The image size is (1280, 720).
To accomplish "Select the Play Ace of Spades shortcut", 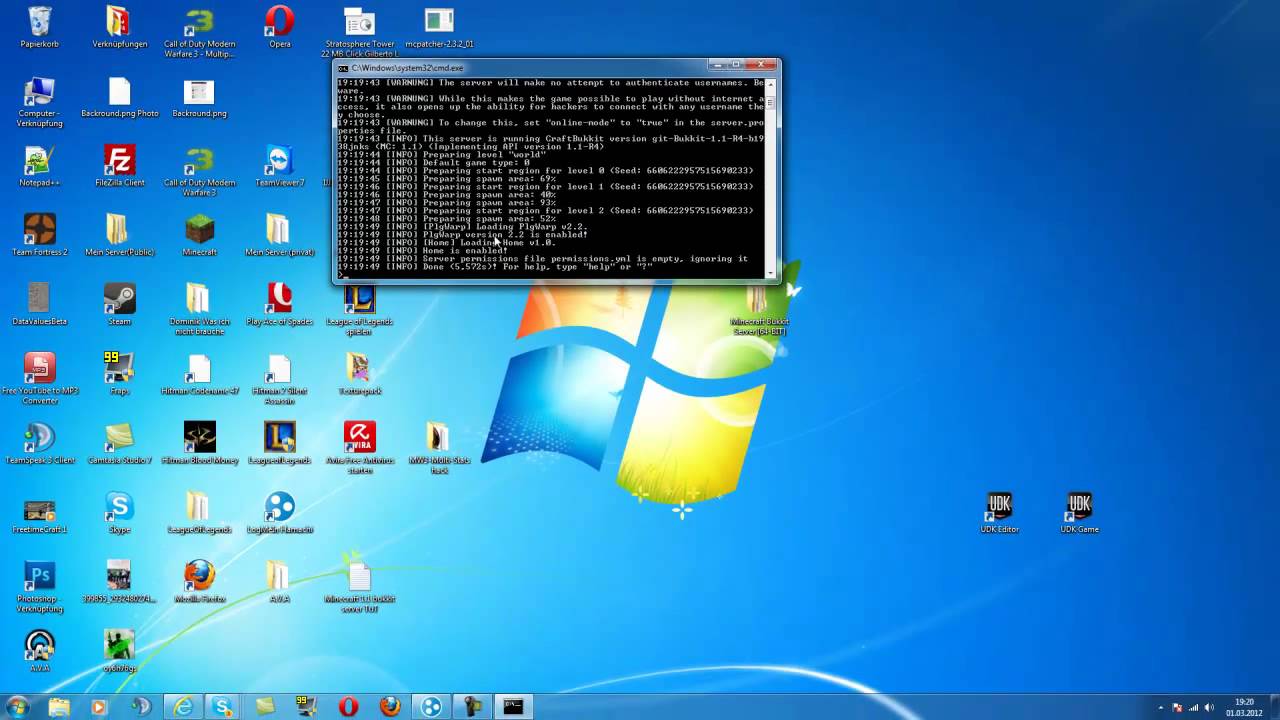I will coord(280,305).
